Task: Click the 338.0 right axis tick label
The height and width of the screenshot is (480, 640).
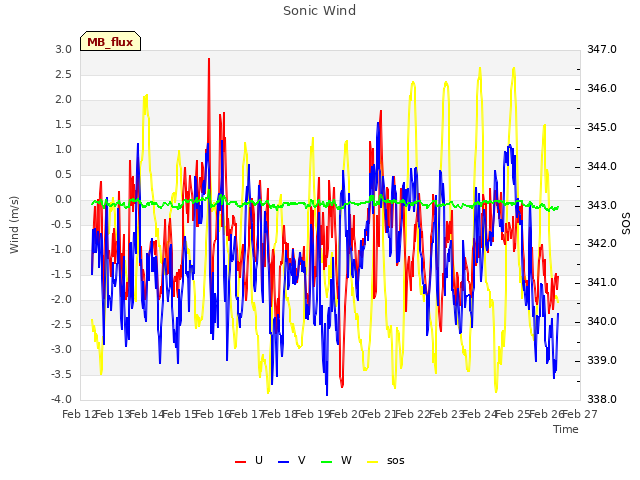Action: [602, 399]
